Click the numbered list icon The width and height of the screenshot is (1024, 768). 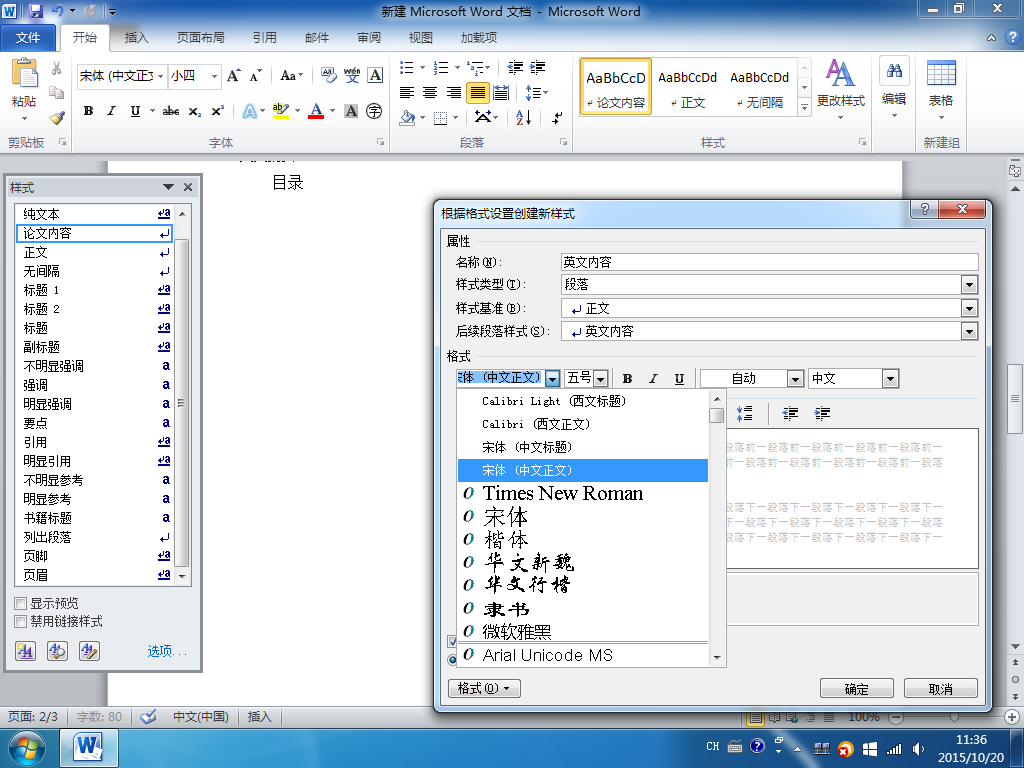click(x=441, y=67)
